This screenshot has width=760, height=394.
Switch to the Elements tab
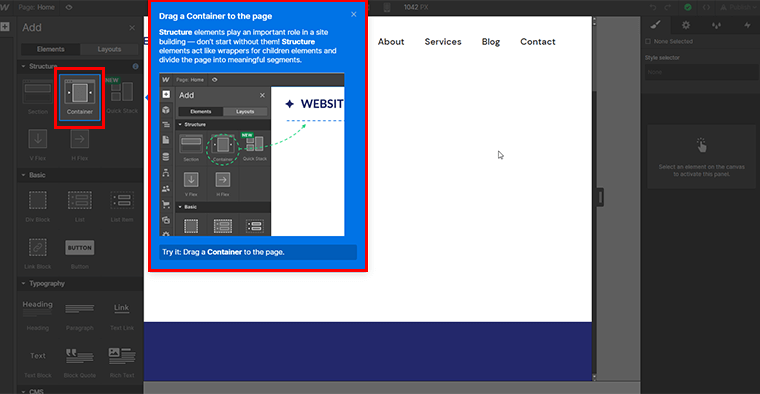coord(50,49)
